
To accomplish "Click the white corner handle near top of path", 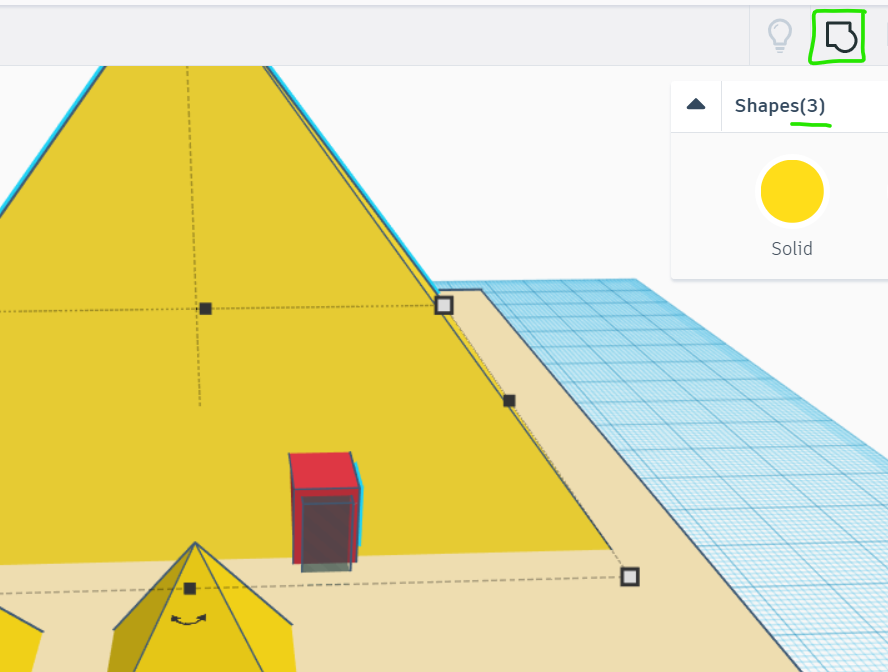I will click(444, 306).
